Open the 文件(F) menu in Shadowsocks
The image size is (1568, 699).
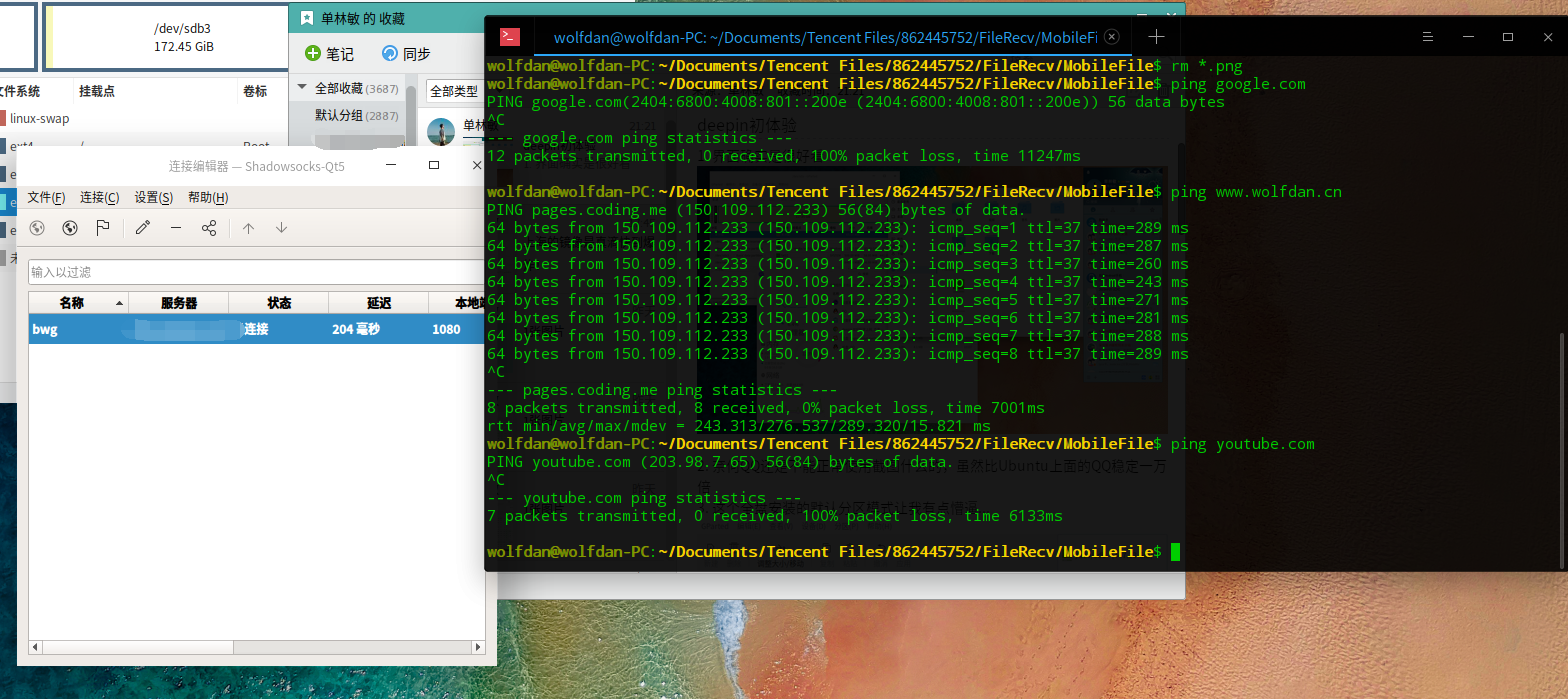(46, 197)
